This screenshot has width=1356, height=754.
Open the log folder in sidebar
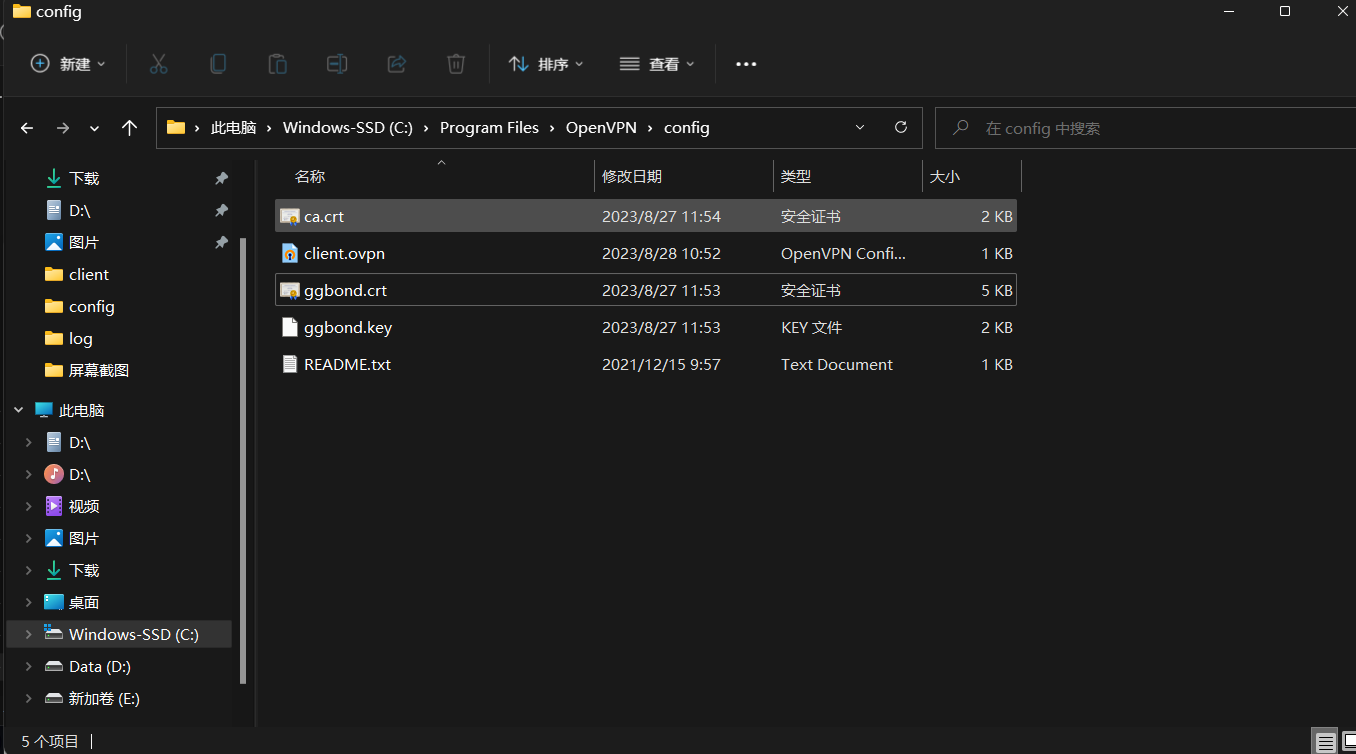click(x=80, y=338)
